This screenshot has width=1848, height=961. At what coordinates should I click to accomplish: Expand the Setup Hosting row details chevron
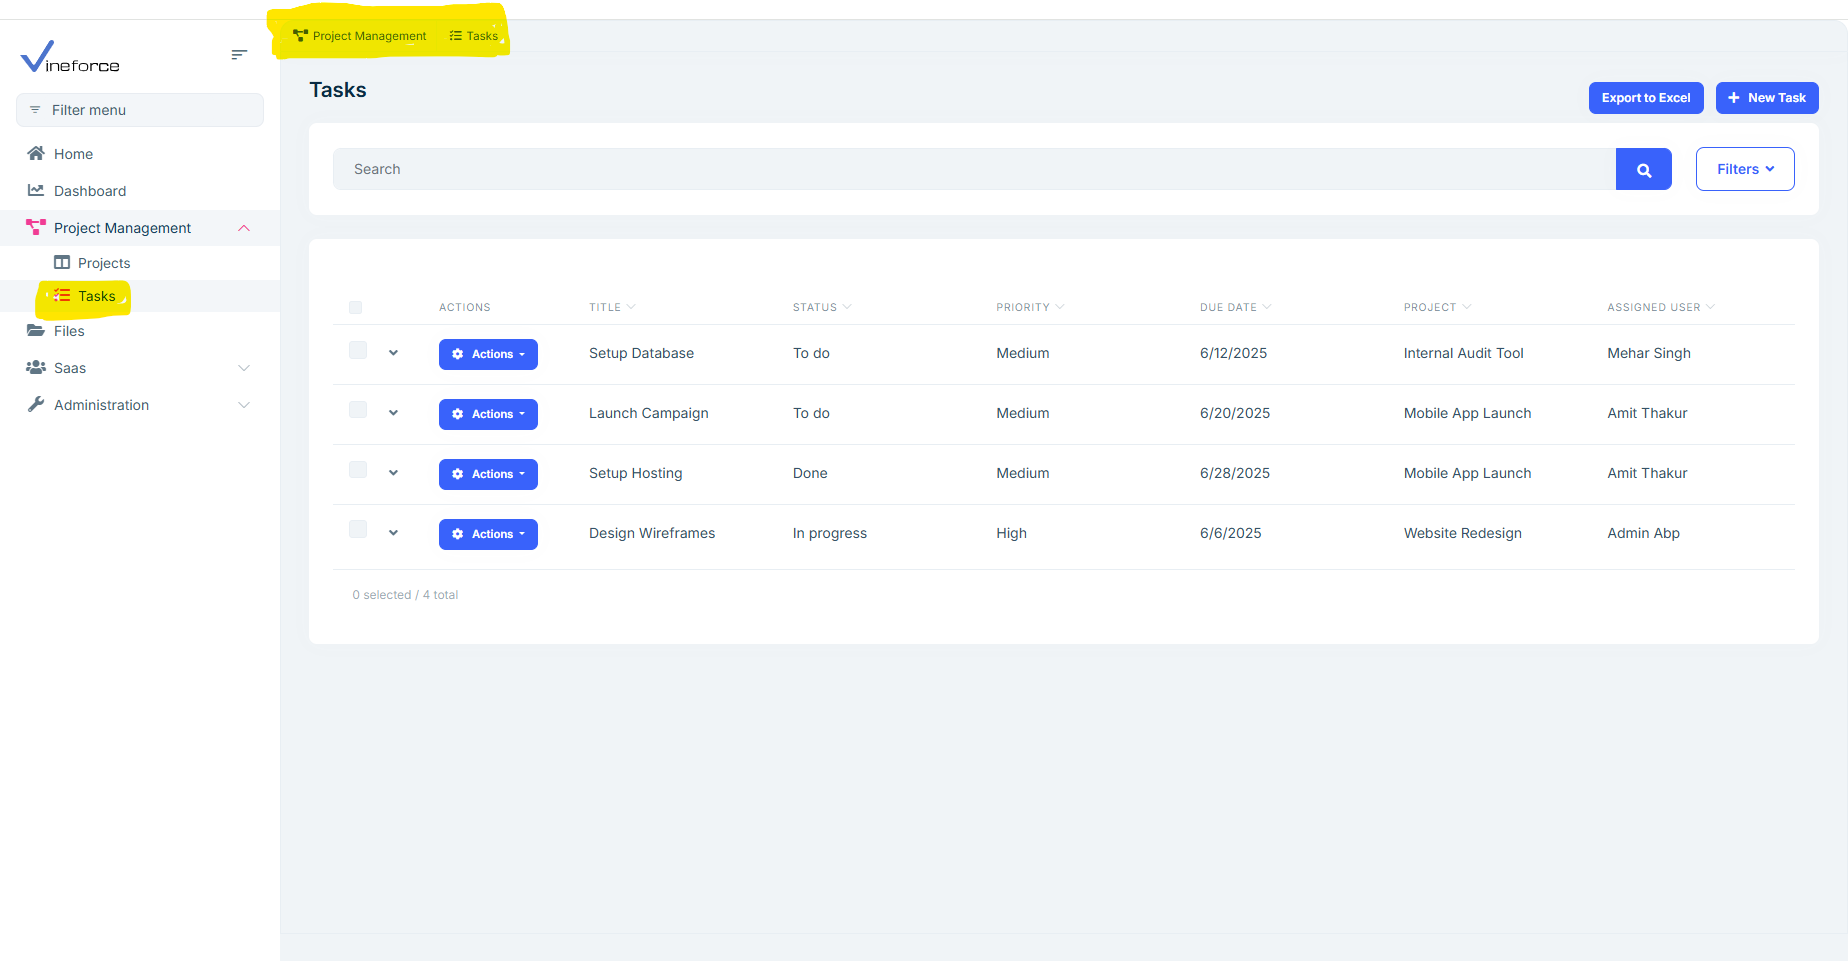tap(394, 473)
